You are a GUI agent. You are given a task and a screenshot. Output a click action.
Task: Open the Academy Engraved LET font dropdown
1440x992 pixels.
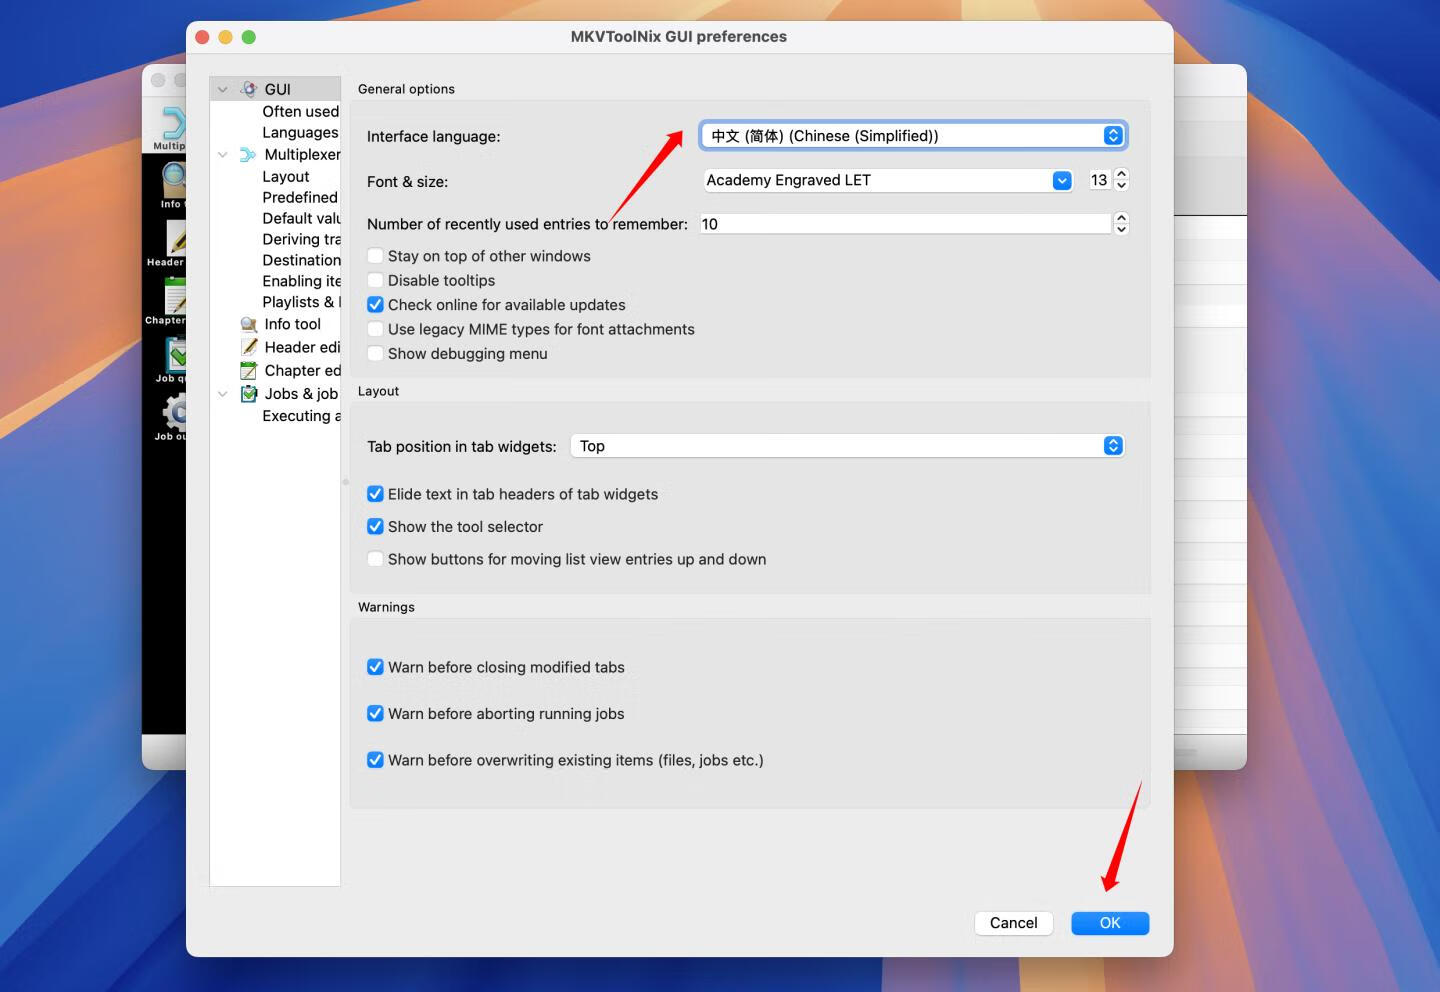[888, 181]
